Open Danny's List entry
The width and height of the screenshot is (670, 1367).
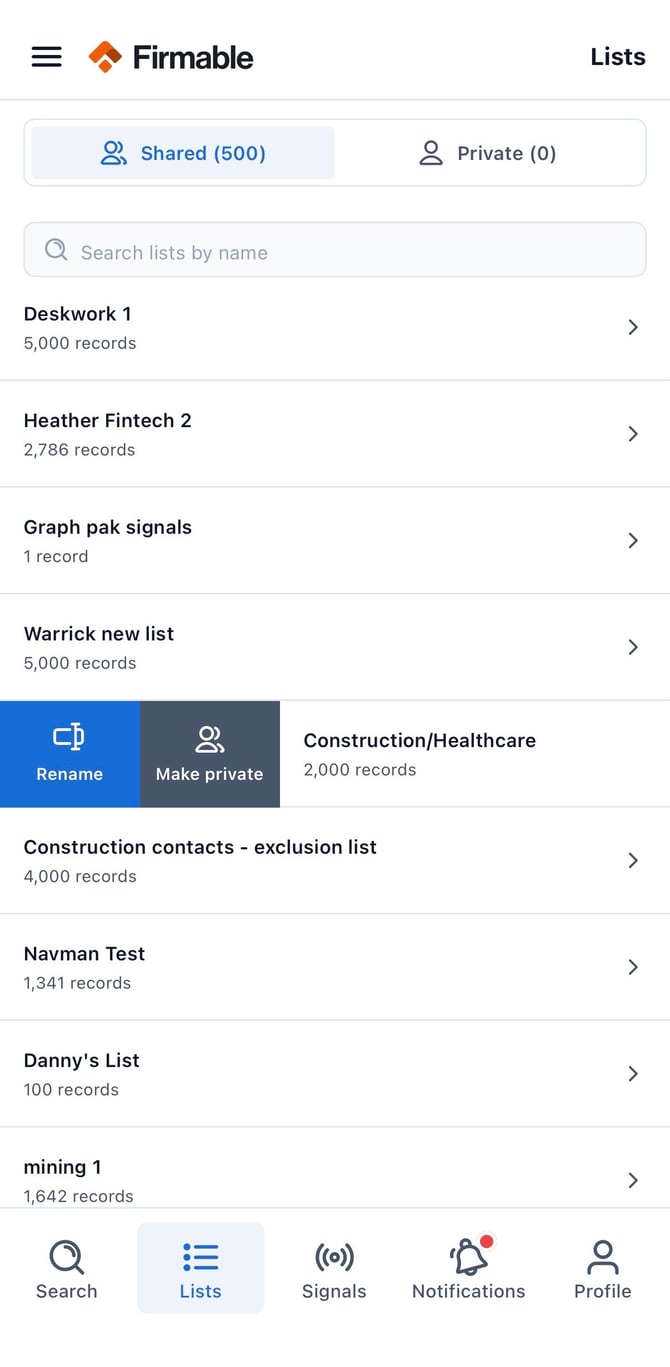[x=335, y=1074]
